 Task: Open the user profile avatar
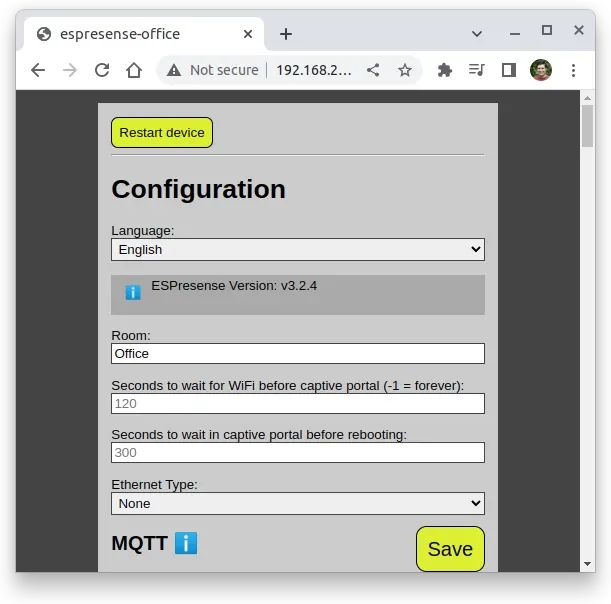click(x=541, y=70)
